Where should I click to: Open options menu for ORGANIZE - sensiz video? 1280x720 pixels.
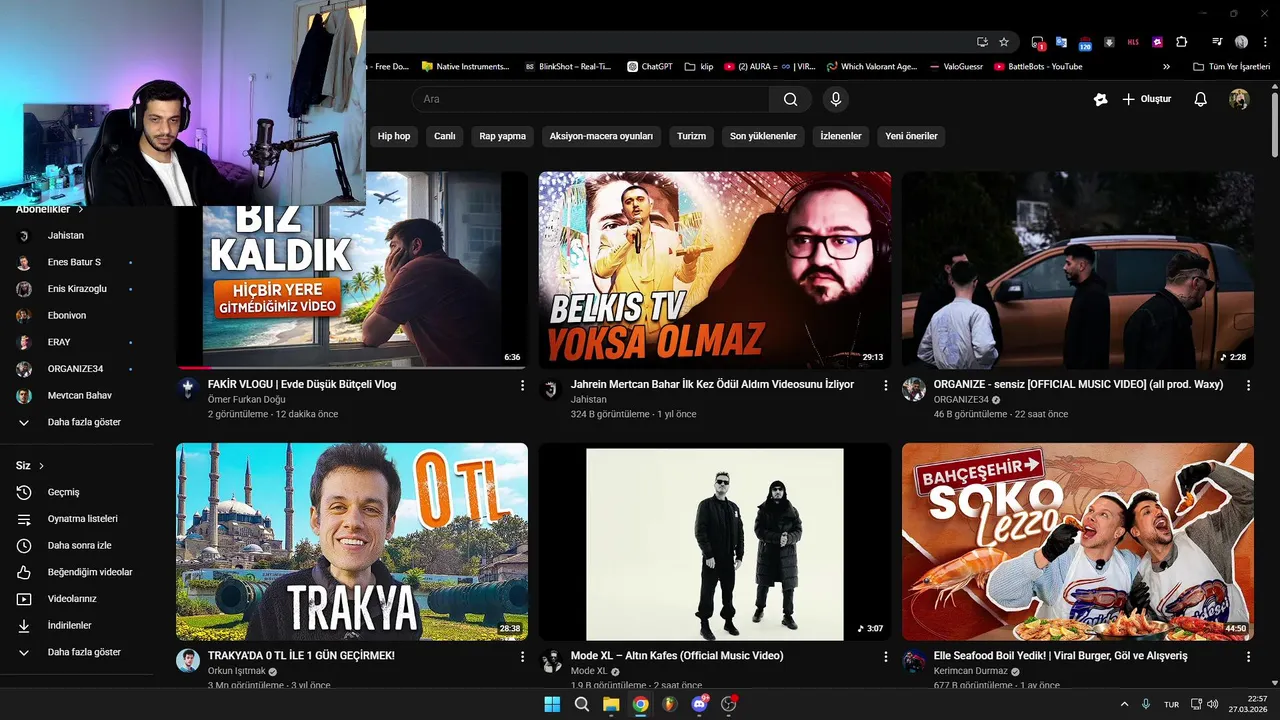pyautogui.click(x=1248, y=385)
